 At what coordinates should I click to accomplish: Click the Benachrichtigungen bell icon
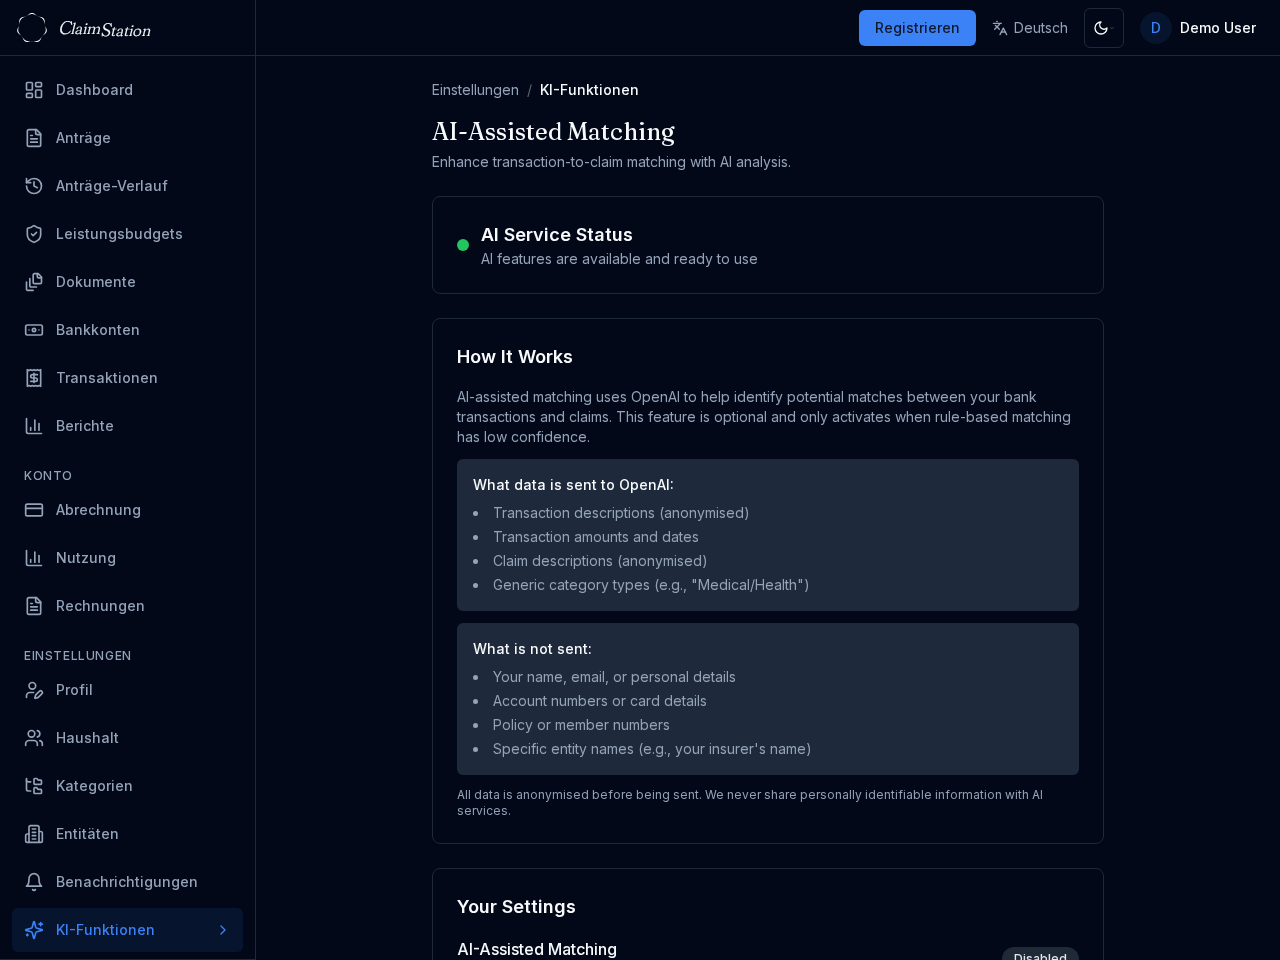(34, 882)
